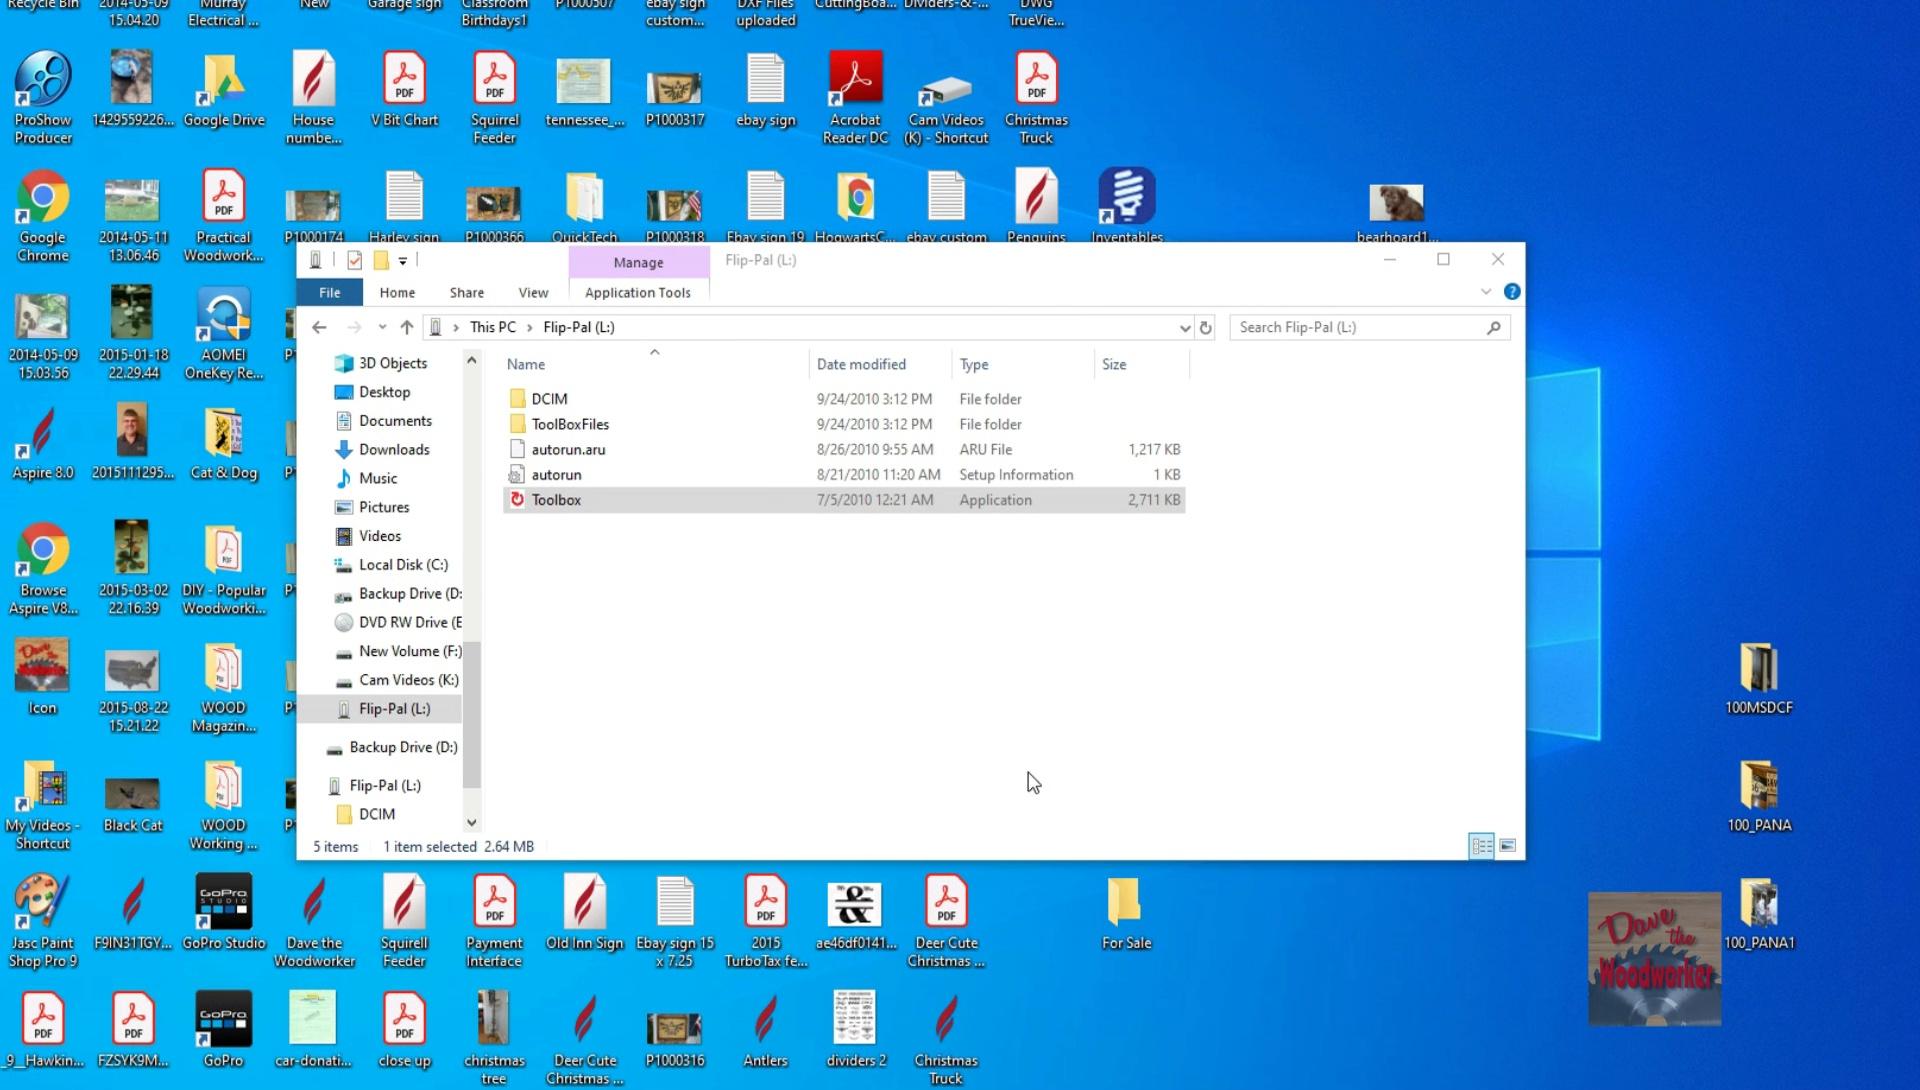Switch to details view layout
1920x1090 pixels.
[x=1481, y=847]
